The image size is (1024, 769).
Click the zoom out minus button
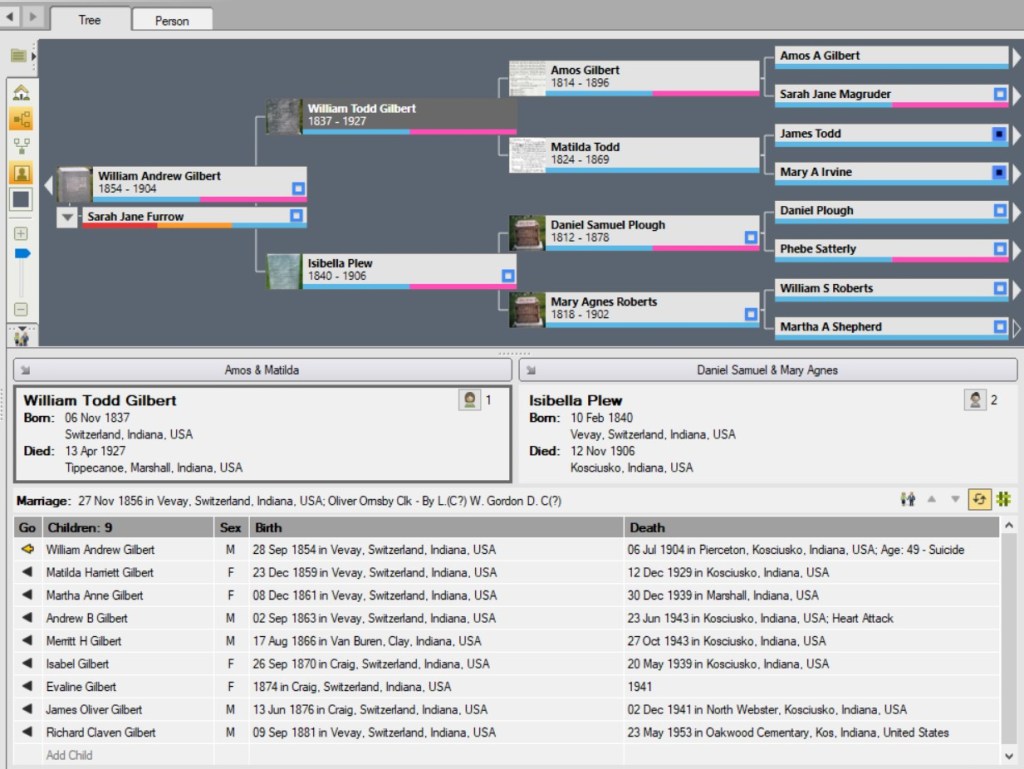click(x=20, y=309)
